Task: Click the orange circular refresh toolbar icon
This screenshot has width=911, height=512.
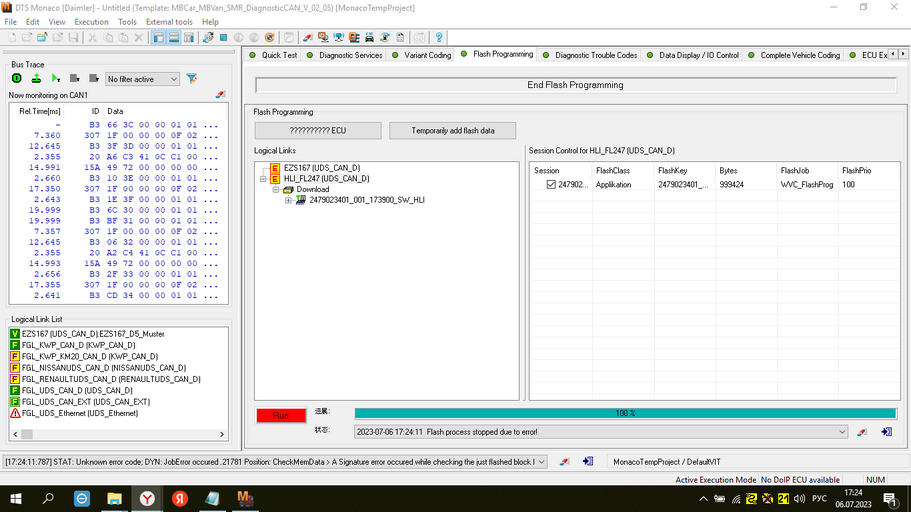Action: (x=270, y=38)
